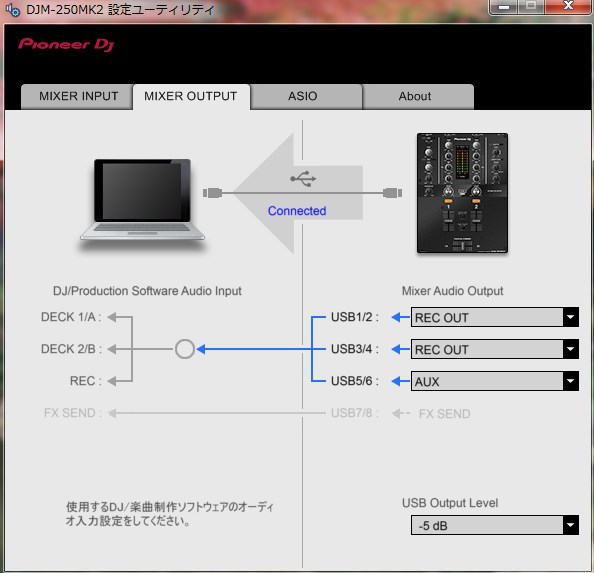Click the Pioneer DJ logo

(66, 45)
